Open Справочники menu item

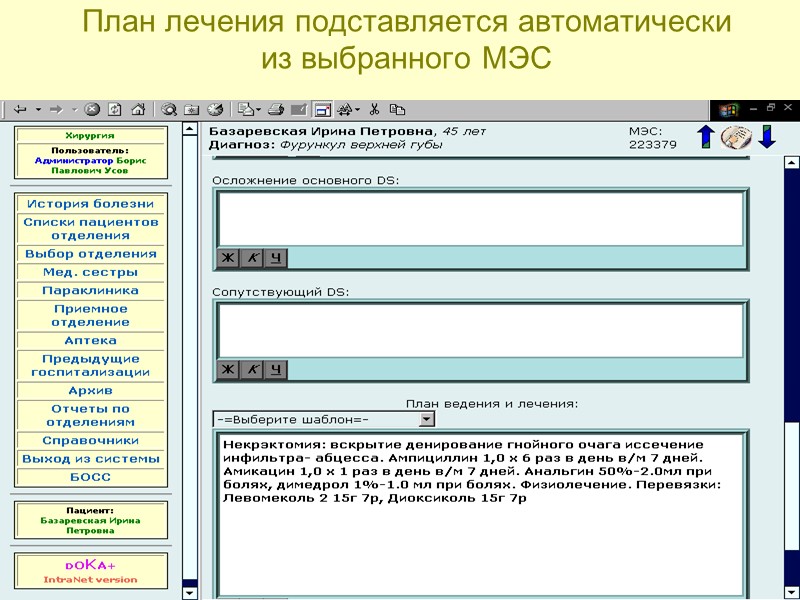pos(90,440)
